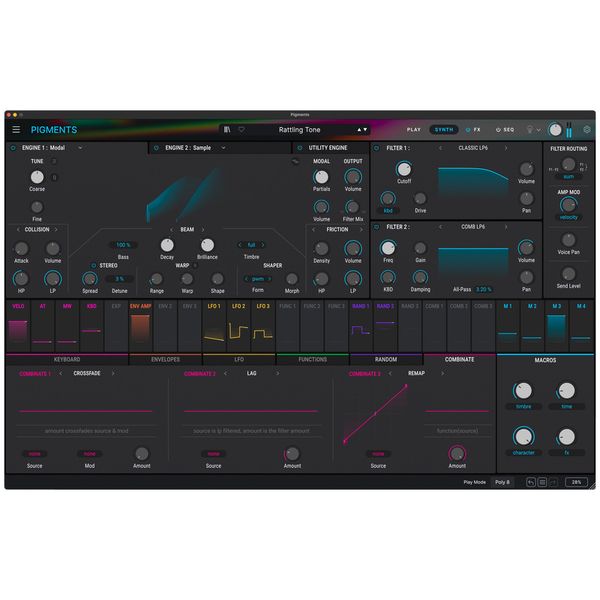Expand the Engine 1 Modal type dropdown
The height and width of the screenshot is (600, 600).
click(x=80, y=148)
